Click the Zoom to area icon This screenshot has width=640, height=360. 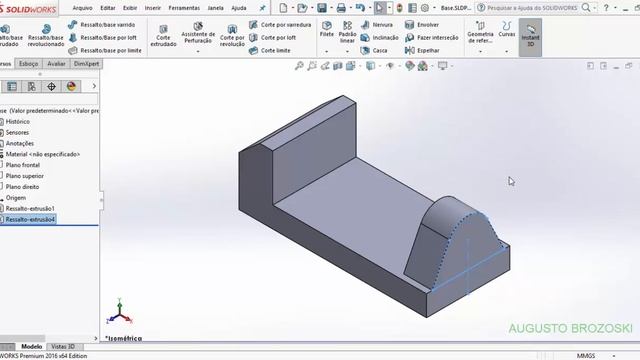click(x=312, y=66)
